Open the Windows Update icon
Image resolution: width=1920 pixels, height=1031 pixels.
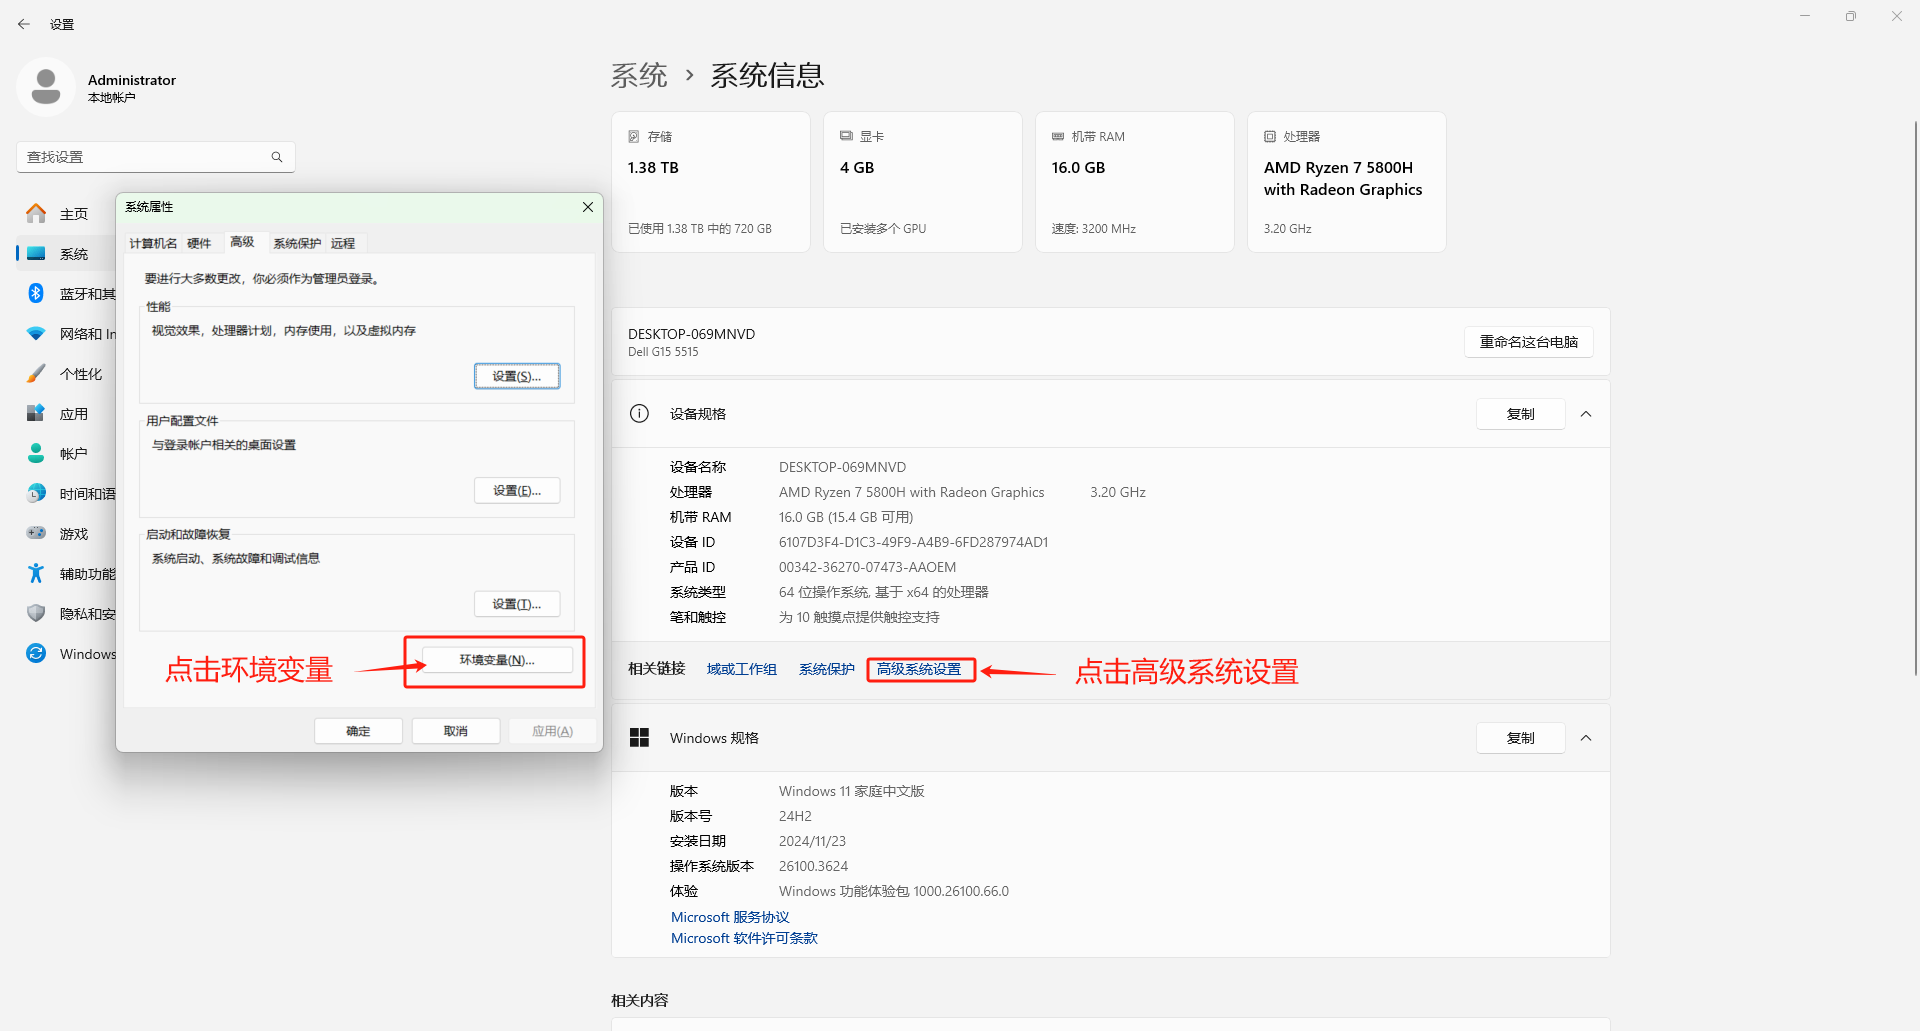click(x=36, y=653)
